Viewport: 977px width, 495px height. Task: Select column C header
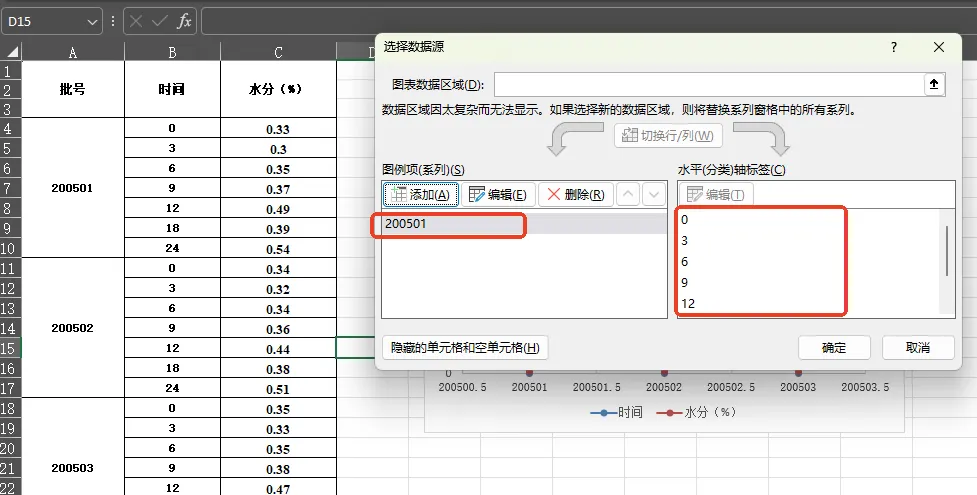click(x=279, y=52)
